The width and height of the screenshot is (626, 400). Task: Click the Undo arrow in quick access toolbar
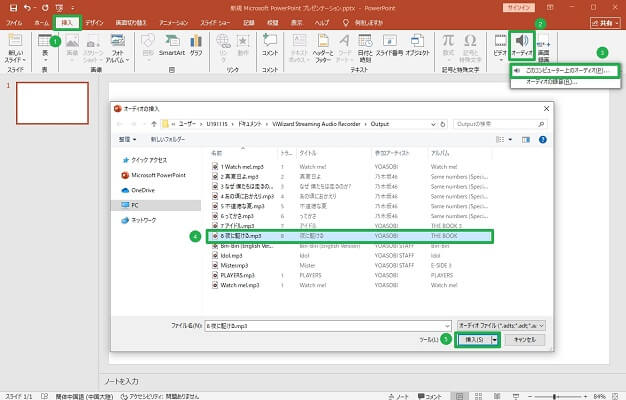(27, 8)
